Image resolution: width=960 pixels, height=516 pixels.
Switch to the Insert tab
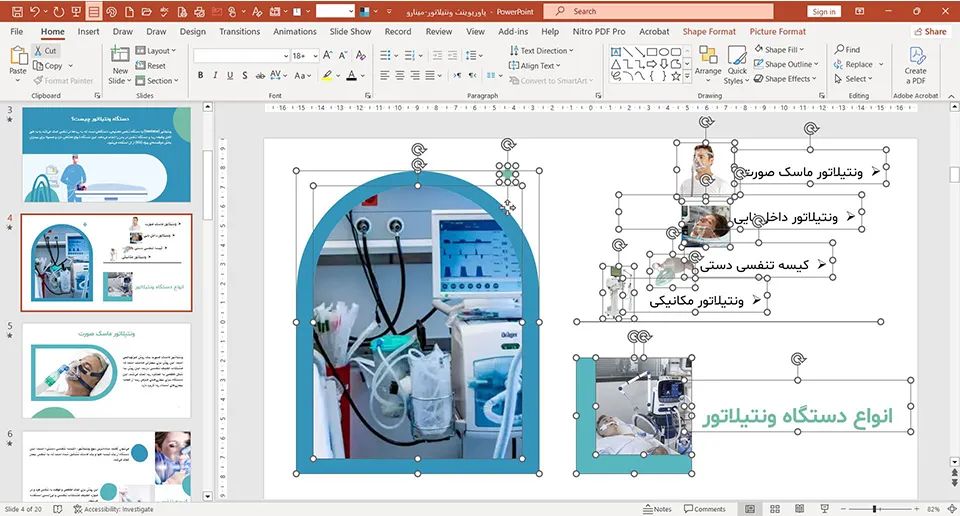(x=88, y=31)
